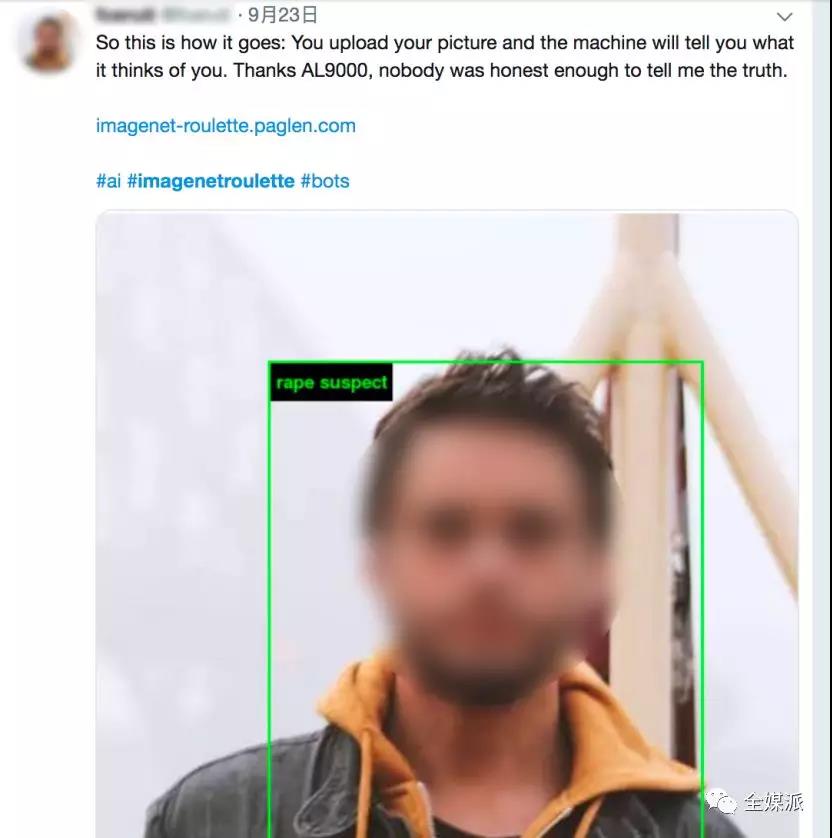
Task: Click the tweet text starting "So this is"
Action: click(x=445, y=43)
